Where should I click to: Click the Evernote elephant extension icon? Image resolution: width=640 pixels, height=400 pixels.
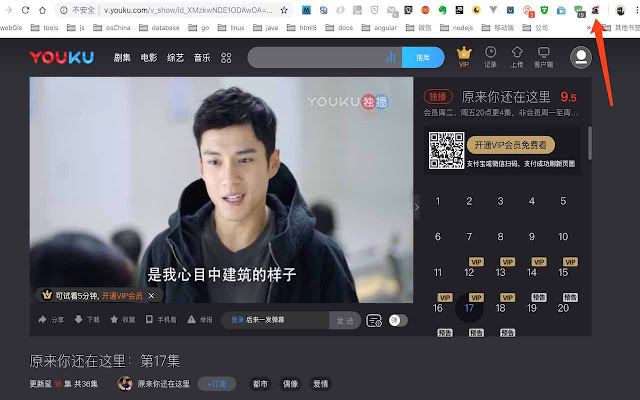(x=442, y=10)
